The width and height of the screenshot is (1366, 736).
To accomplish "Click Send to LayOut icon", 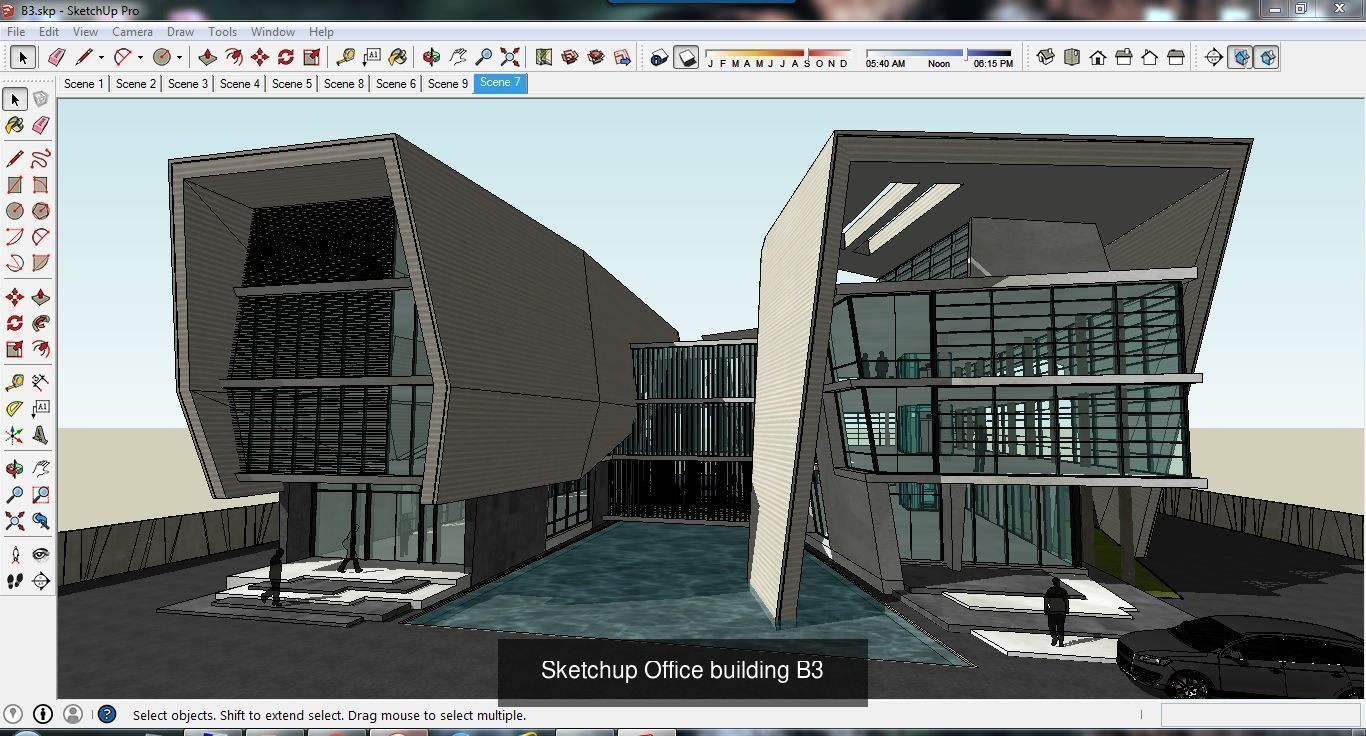I will tap(622, 57).
